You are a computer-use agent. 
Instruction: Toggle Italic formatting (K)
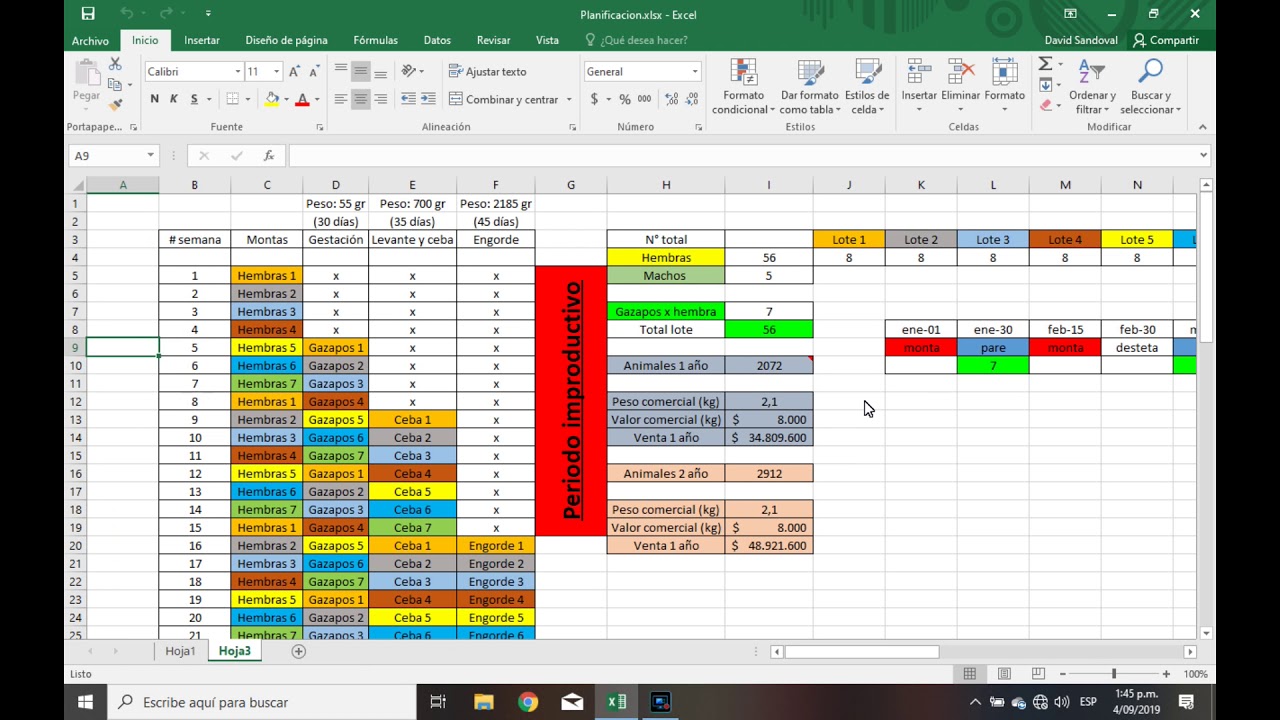coord(174,99)
